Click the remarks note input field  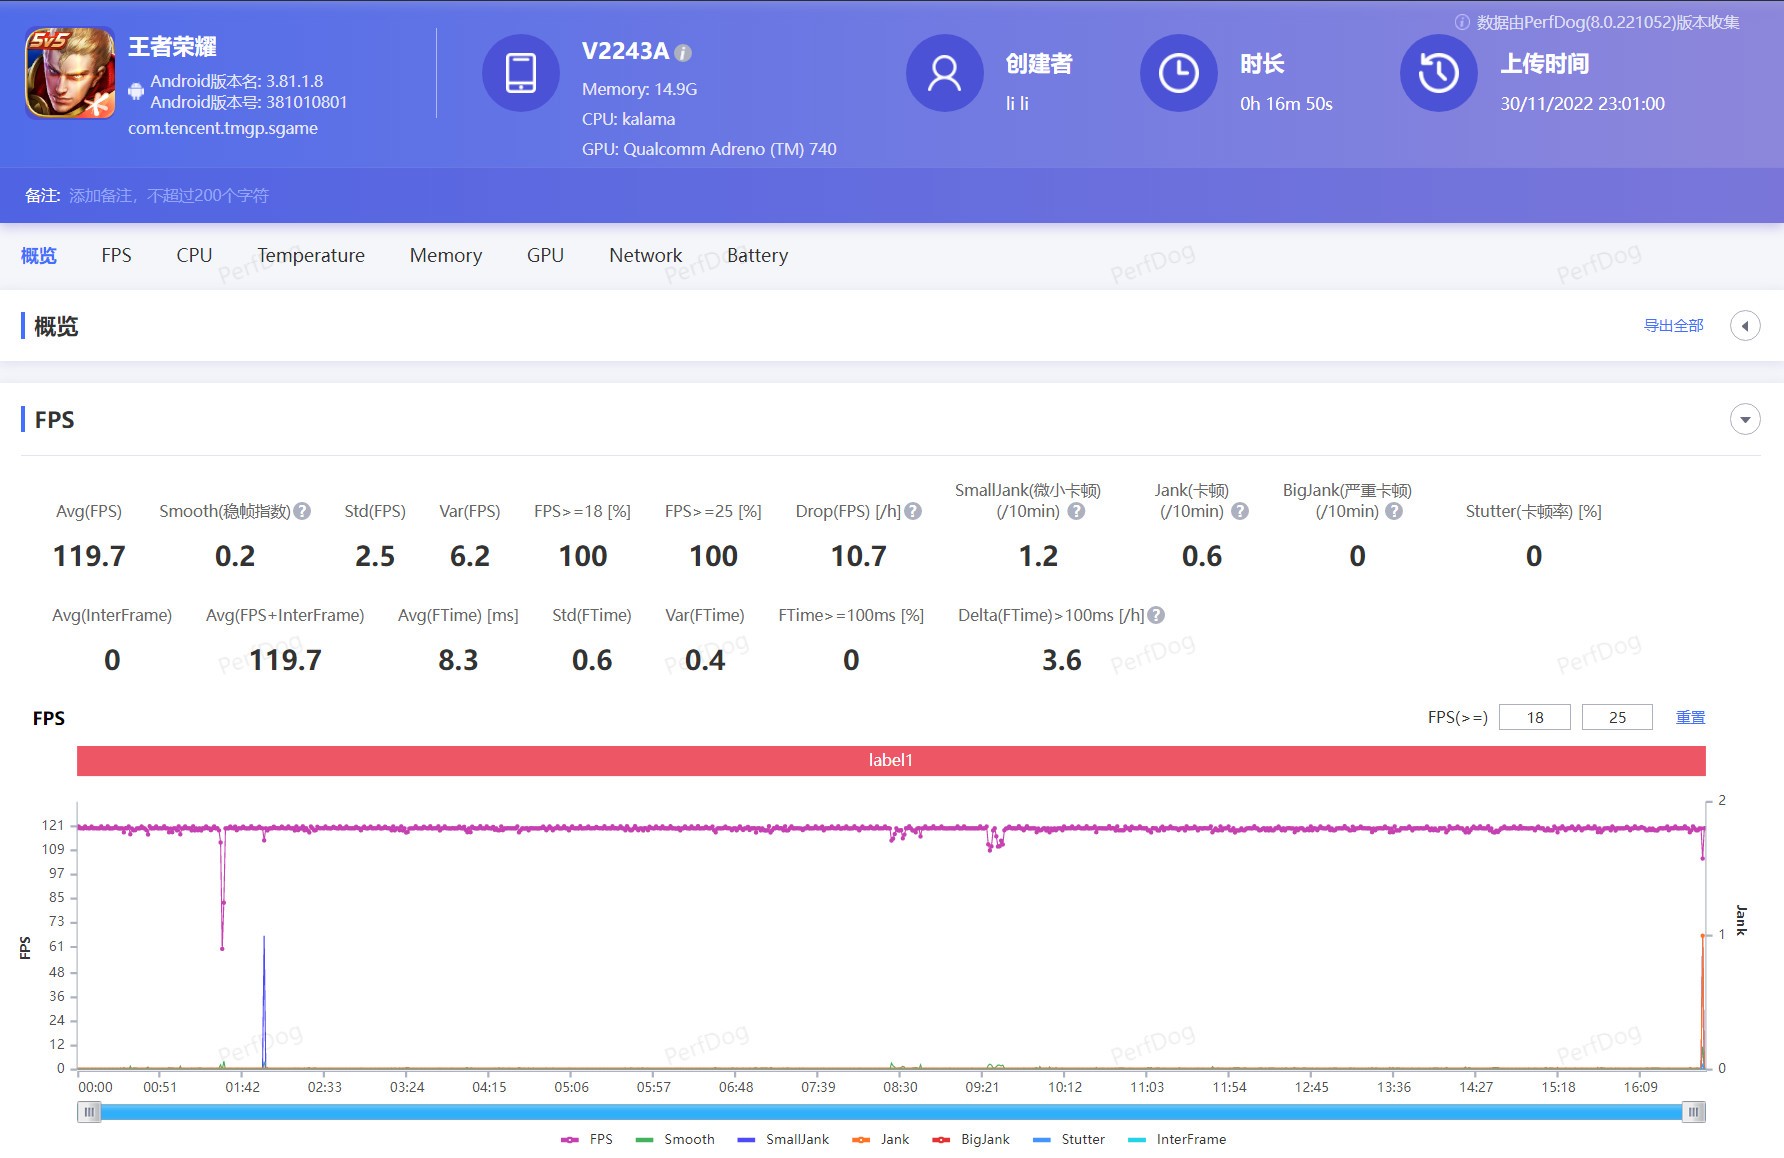coord(169,196)
